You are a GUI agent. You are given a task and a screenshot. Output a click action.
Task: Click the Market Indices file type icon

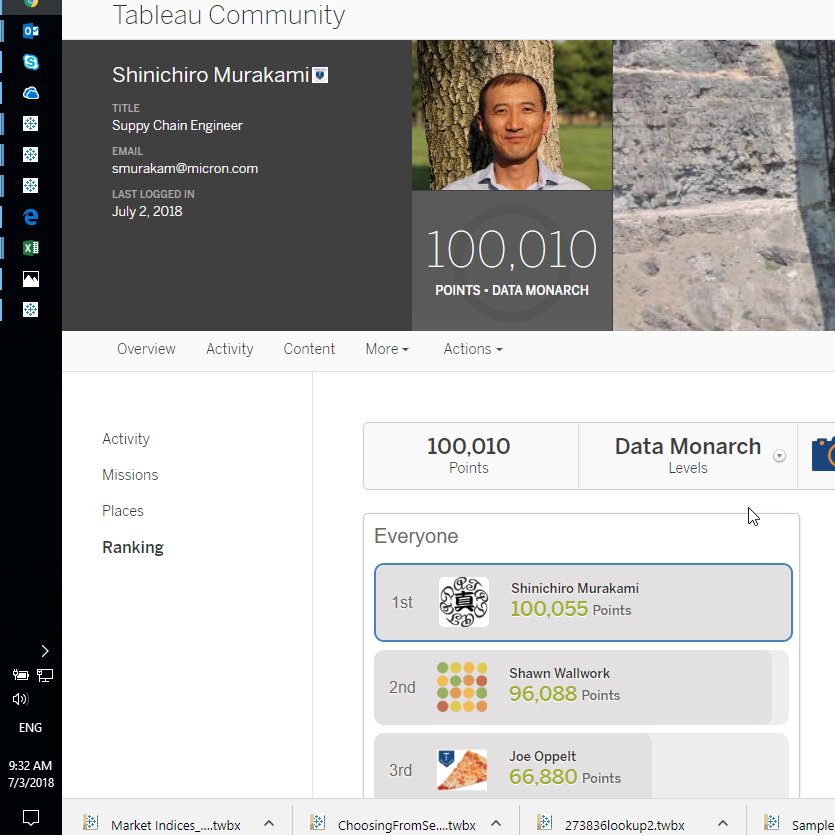click(x=91, y=822)
